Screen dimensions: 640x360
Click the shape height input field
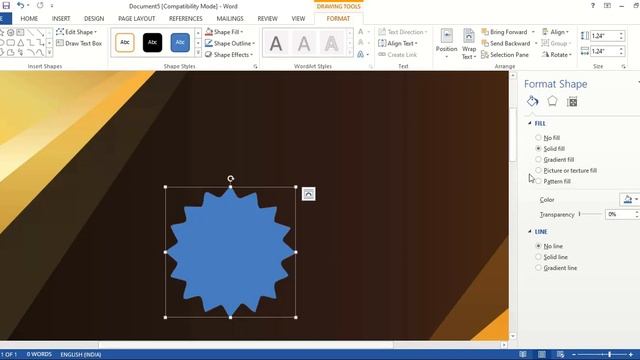(604, 36)
